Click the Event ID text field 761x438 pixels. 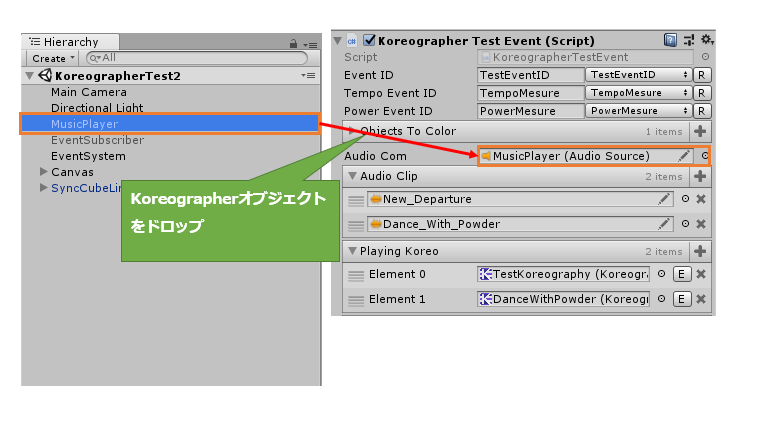coord(530,75)
